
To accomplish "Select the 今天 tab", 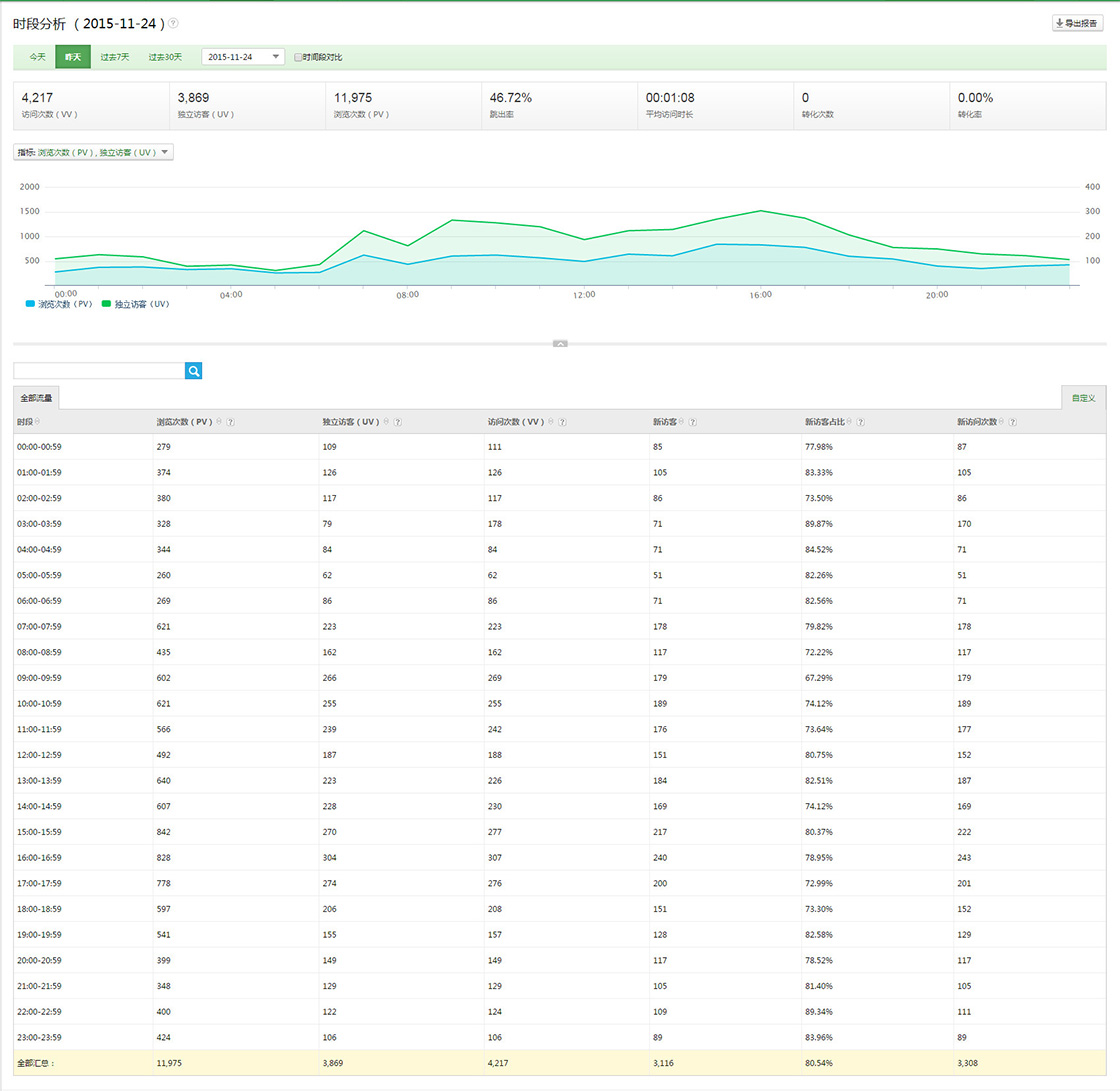I will point(37,57).
